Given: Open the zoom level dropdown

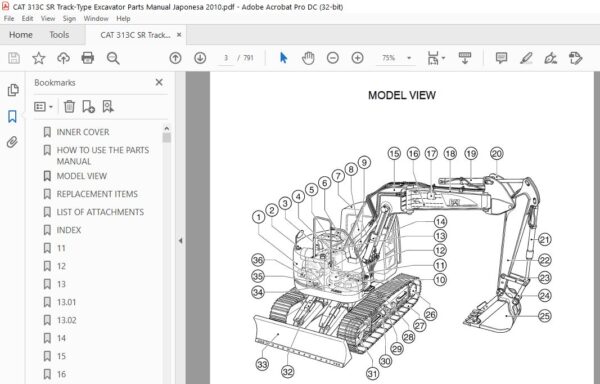Looking at the screenshot, I should 409,58.
